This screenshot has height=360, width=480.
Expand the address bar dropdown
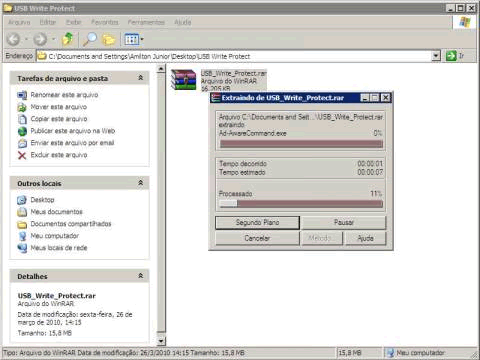click(436, 56)
